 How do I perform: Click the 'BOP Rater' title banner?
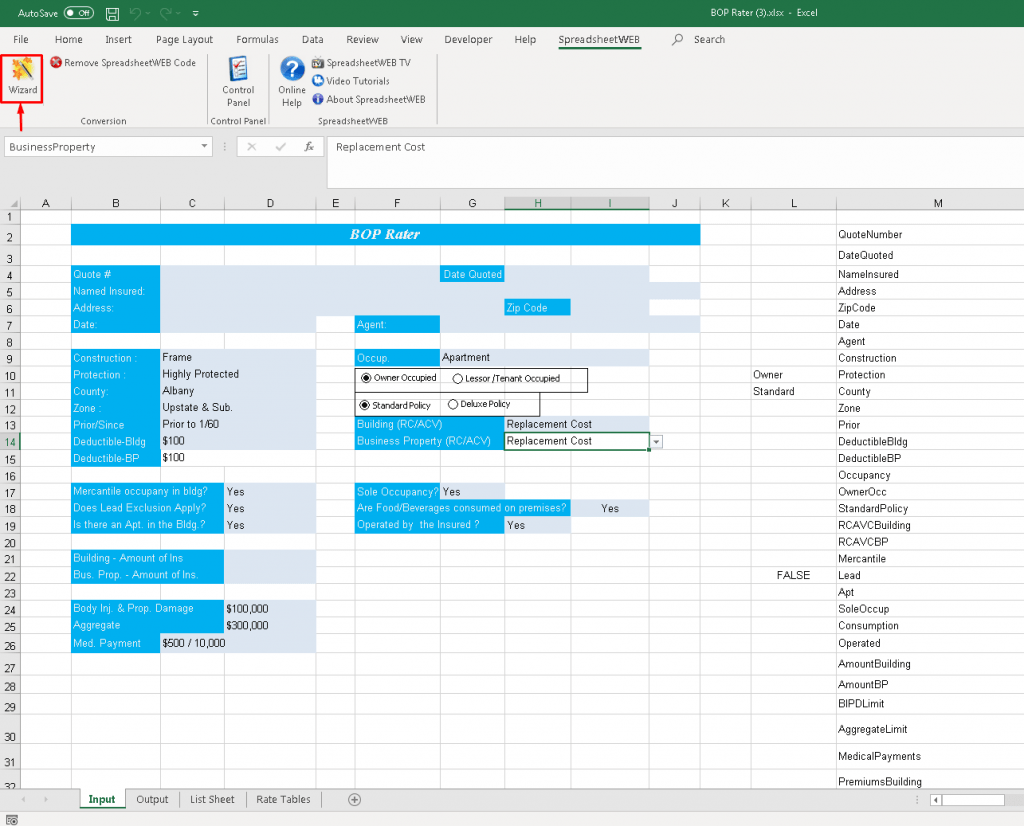point(385,234)
